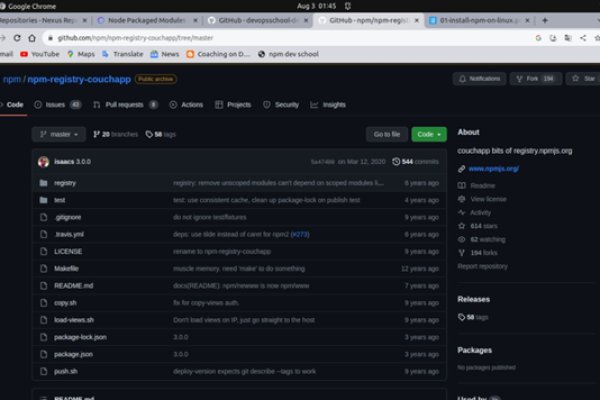The height and width of the screenshot is (400, 600).
Task: Open the LICENSE file
Action: 68,251
